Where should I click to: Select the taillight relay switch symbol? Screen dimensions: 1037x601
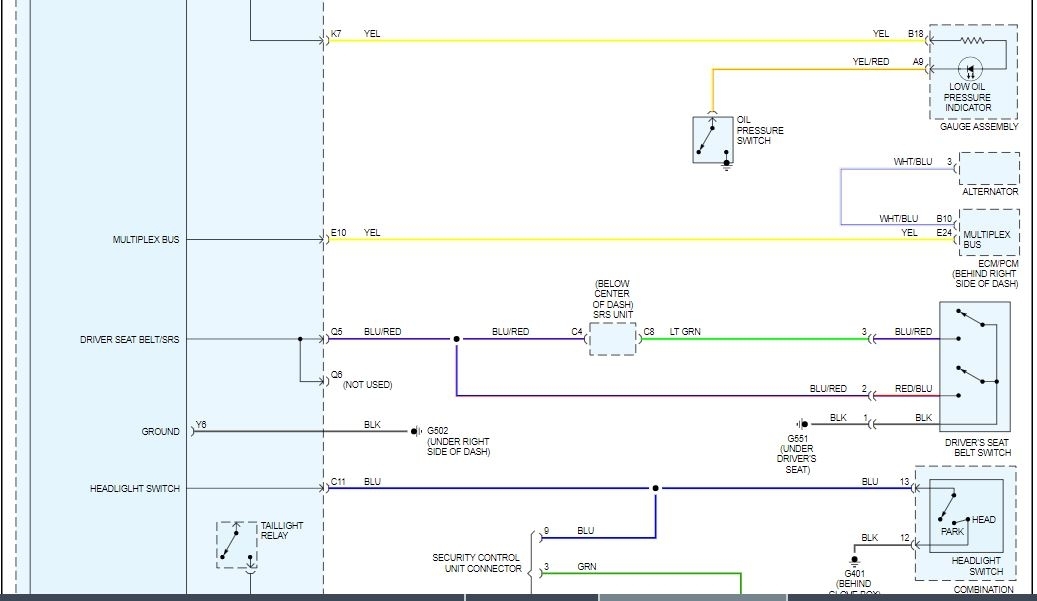tap(237, 545)
